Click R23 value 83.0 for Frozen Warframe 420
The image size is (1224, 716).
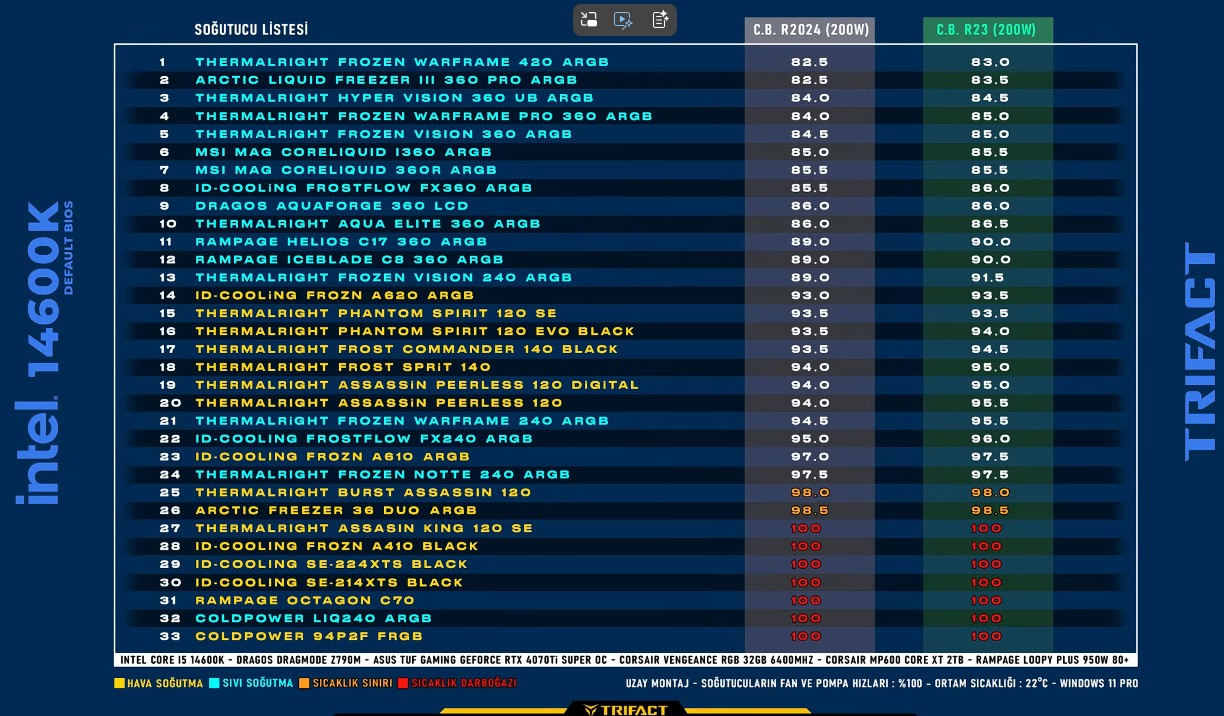pos(990,62)
